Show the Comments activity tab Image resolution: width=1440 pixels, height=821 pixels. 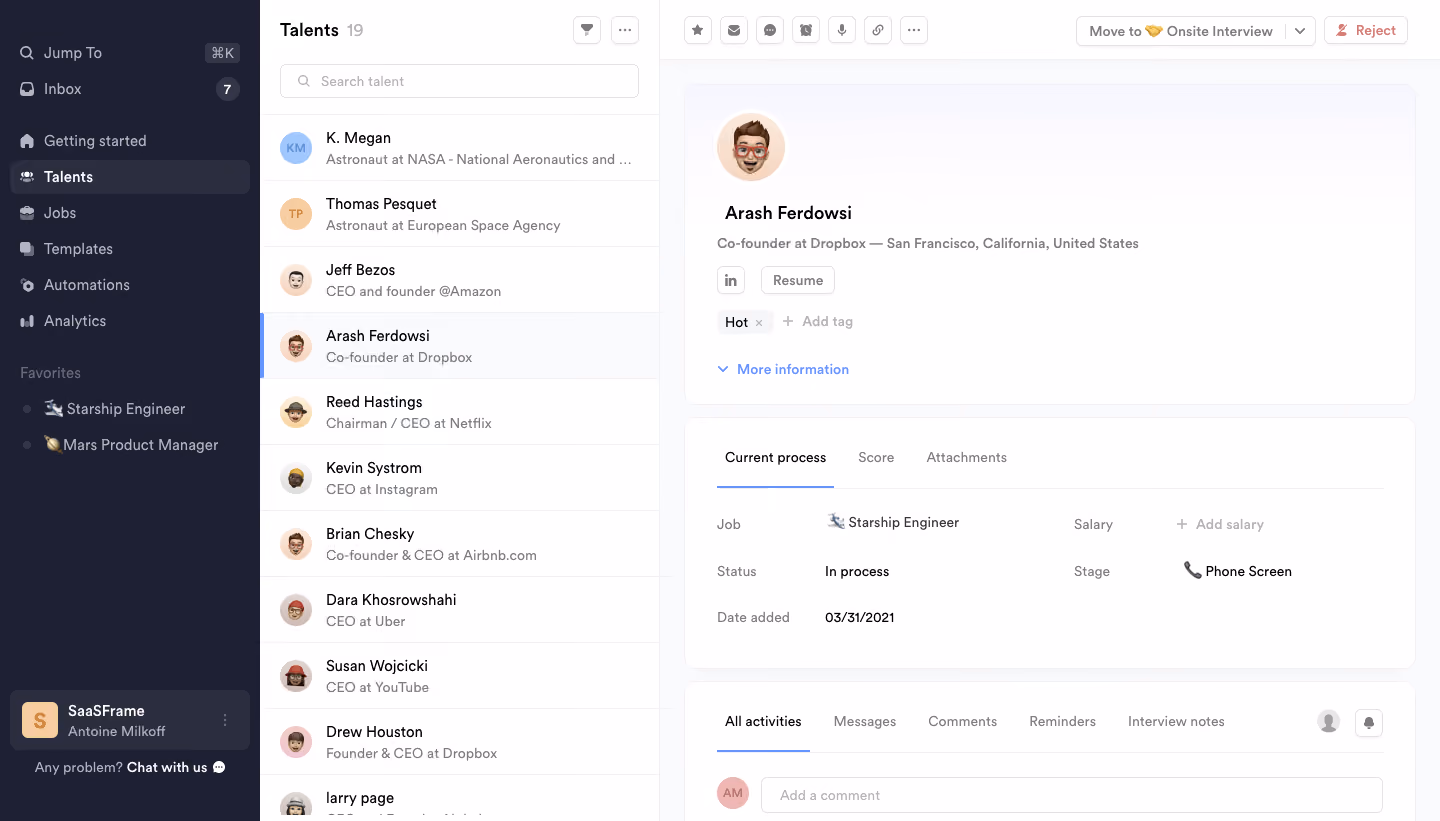coord(963,721)
